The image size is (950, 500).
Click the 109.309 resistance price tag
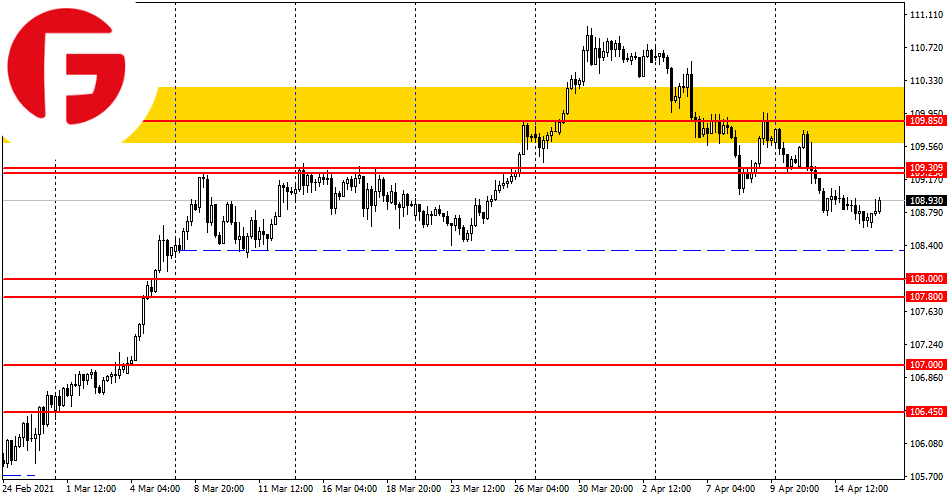925,167
